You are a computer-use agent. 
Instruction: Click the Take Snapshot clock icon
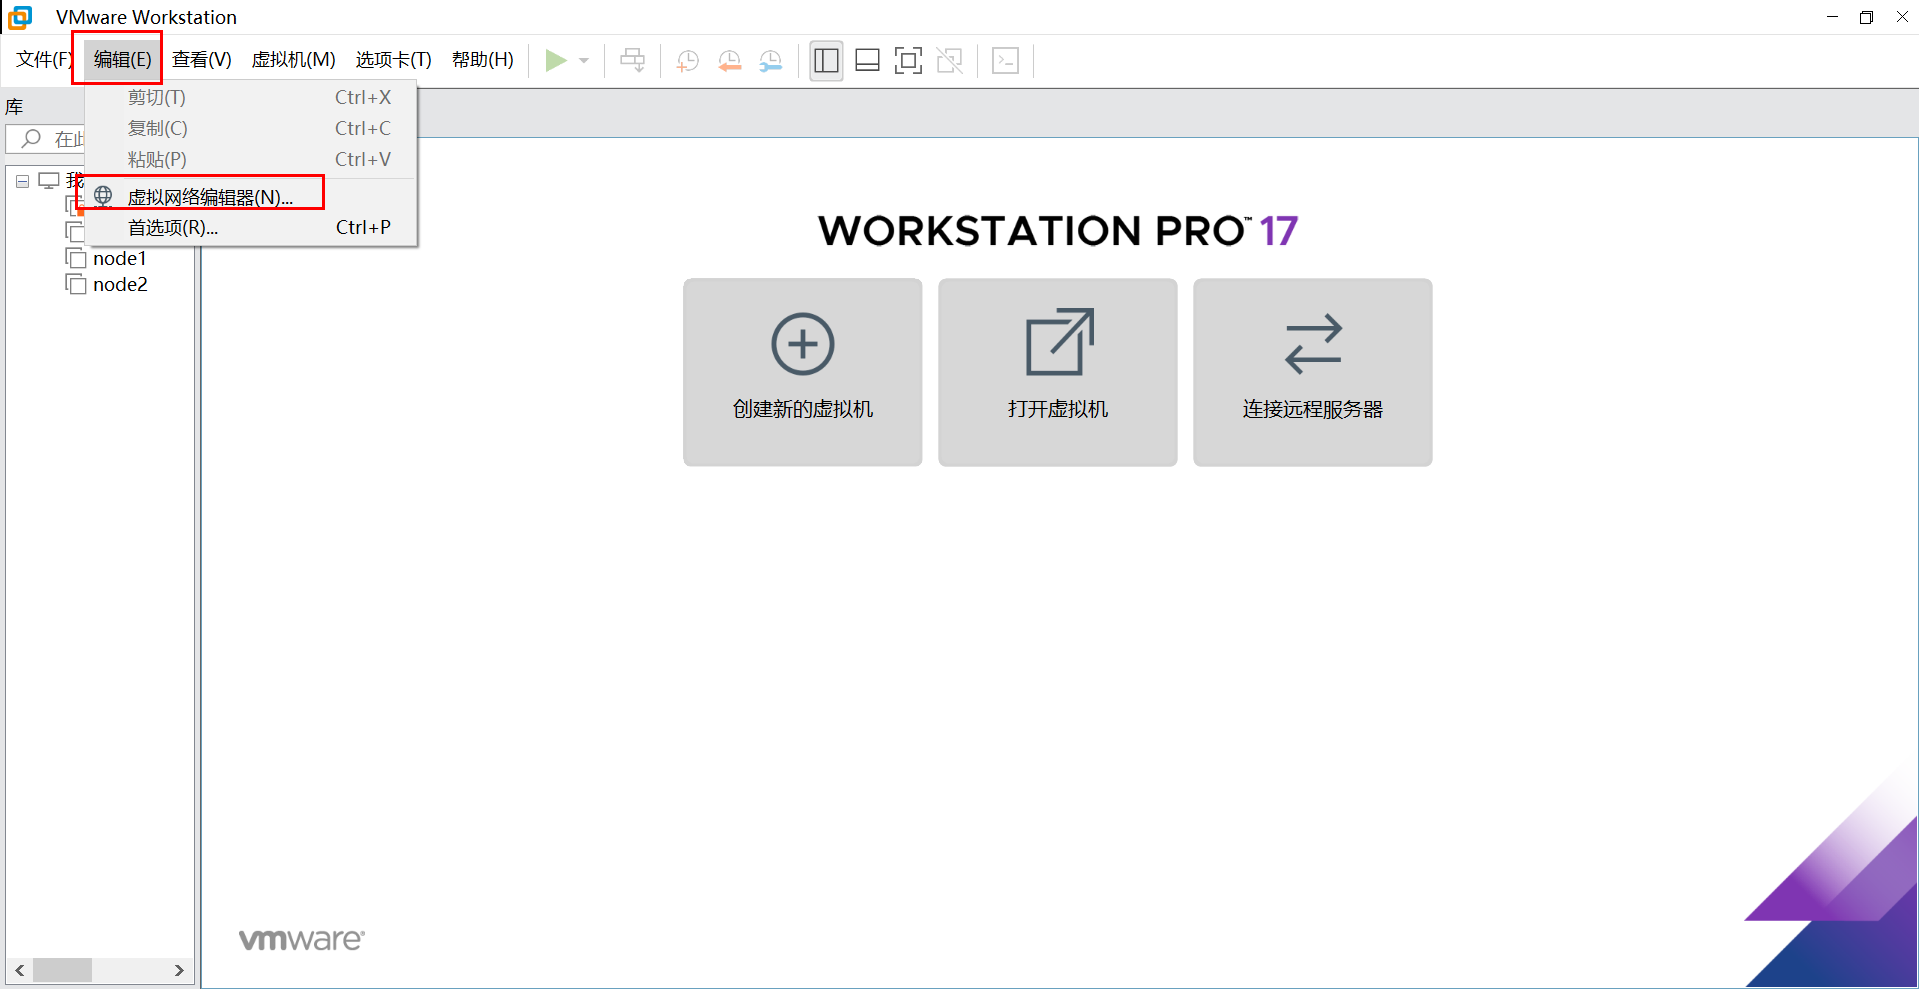coord(688,60)
